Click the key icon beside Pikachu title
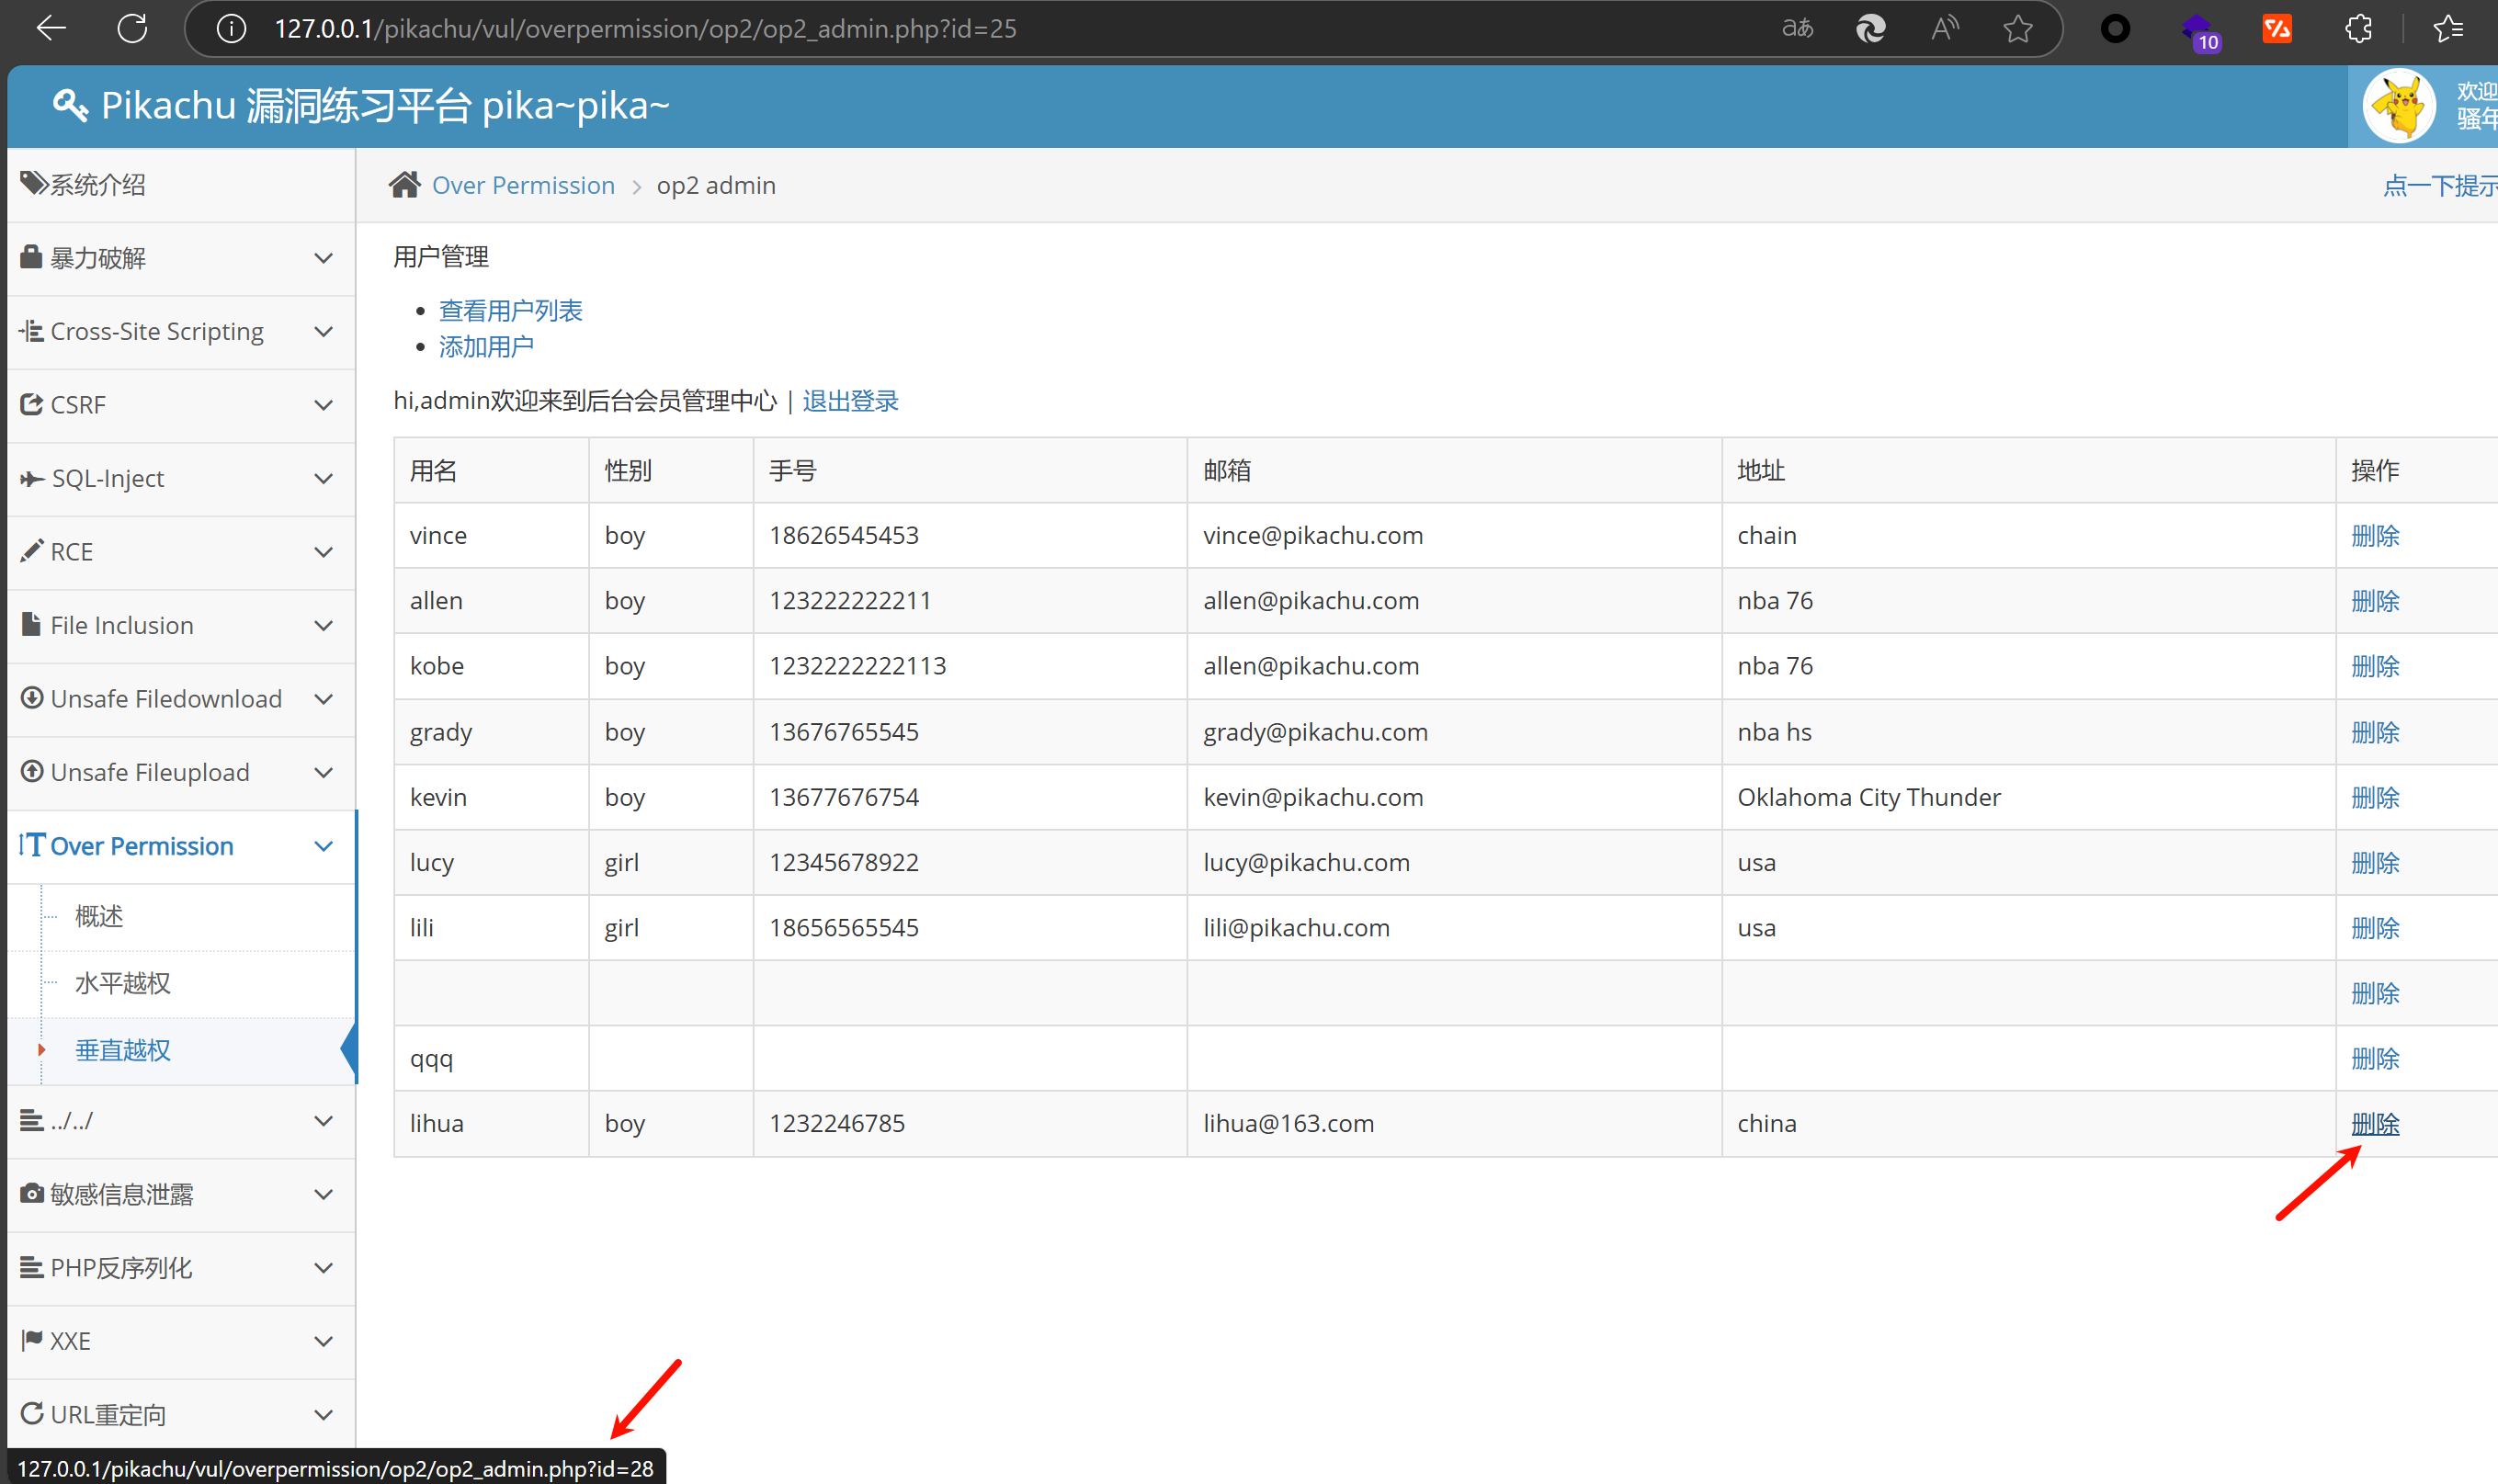Viewport: 2498px width, 1484px height. pos(70,105)
